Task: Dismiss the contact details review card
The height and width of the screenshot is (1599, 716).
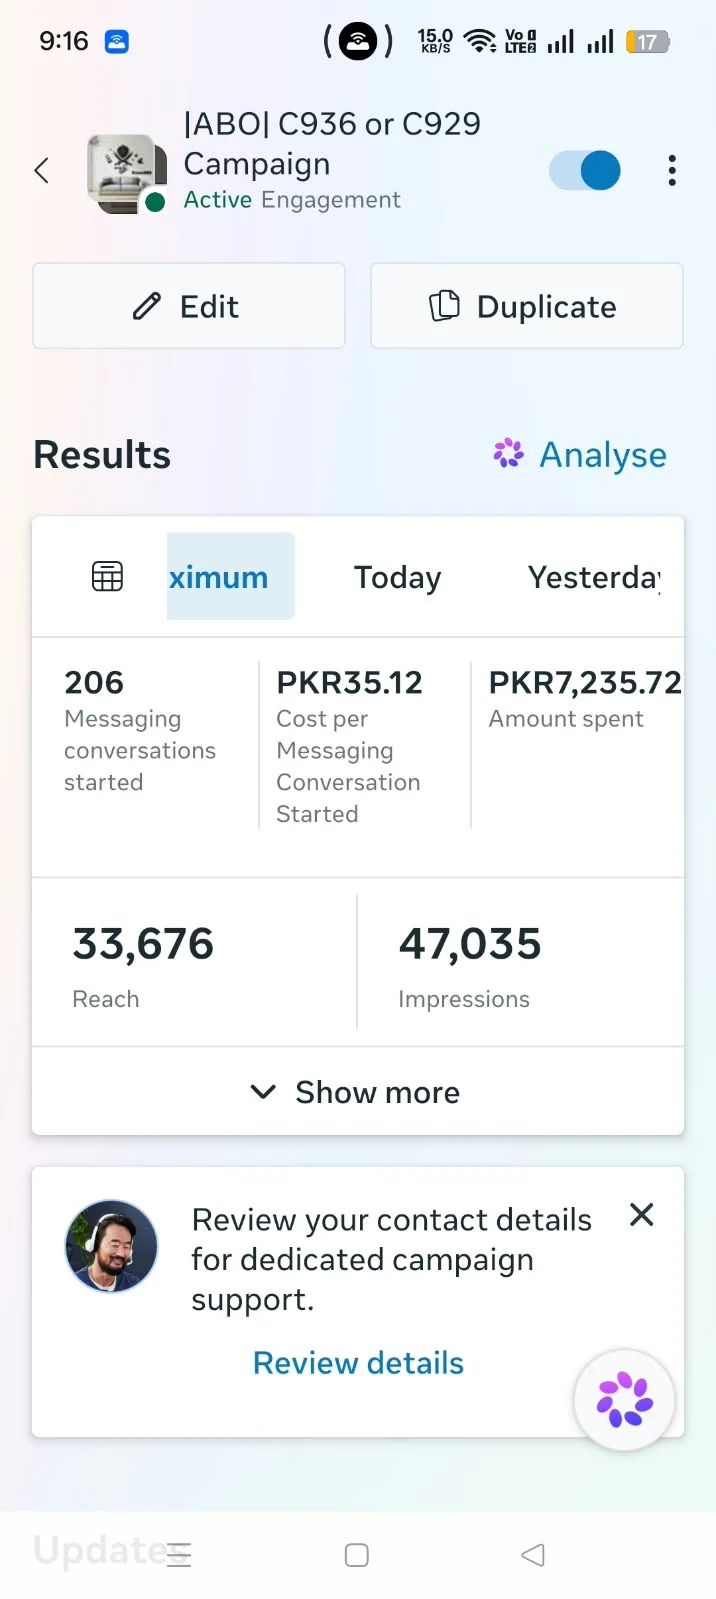Action: pos(642,1215)
